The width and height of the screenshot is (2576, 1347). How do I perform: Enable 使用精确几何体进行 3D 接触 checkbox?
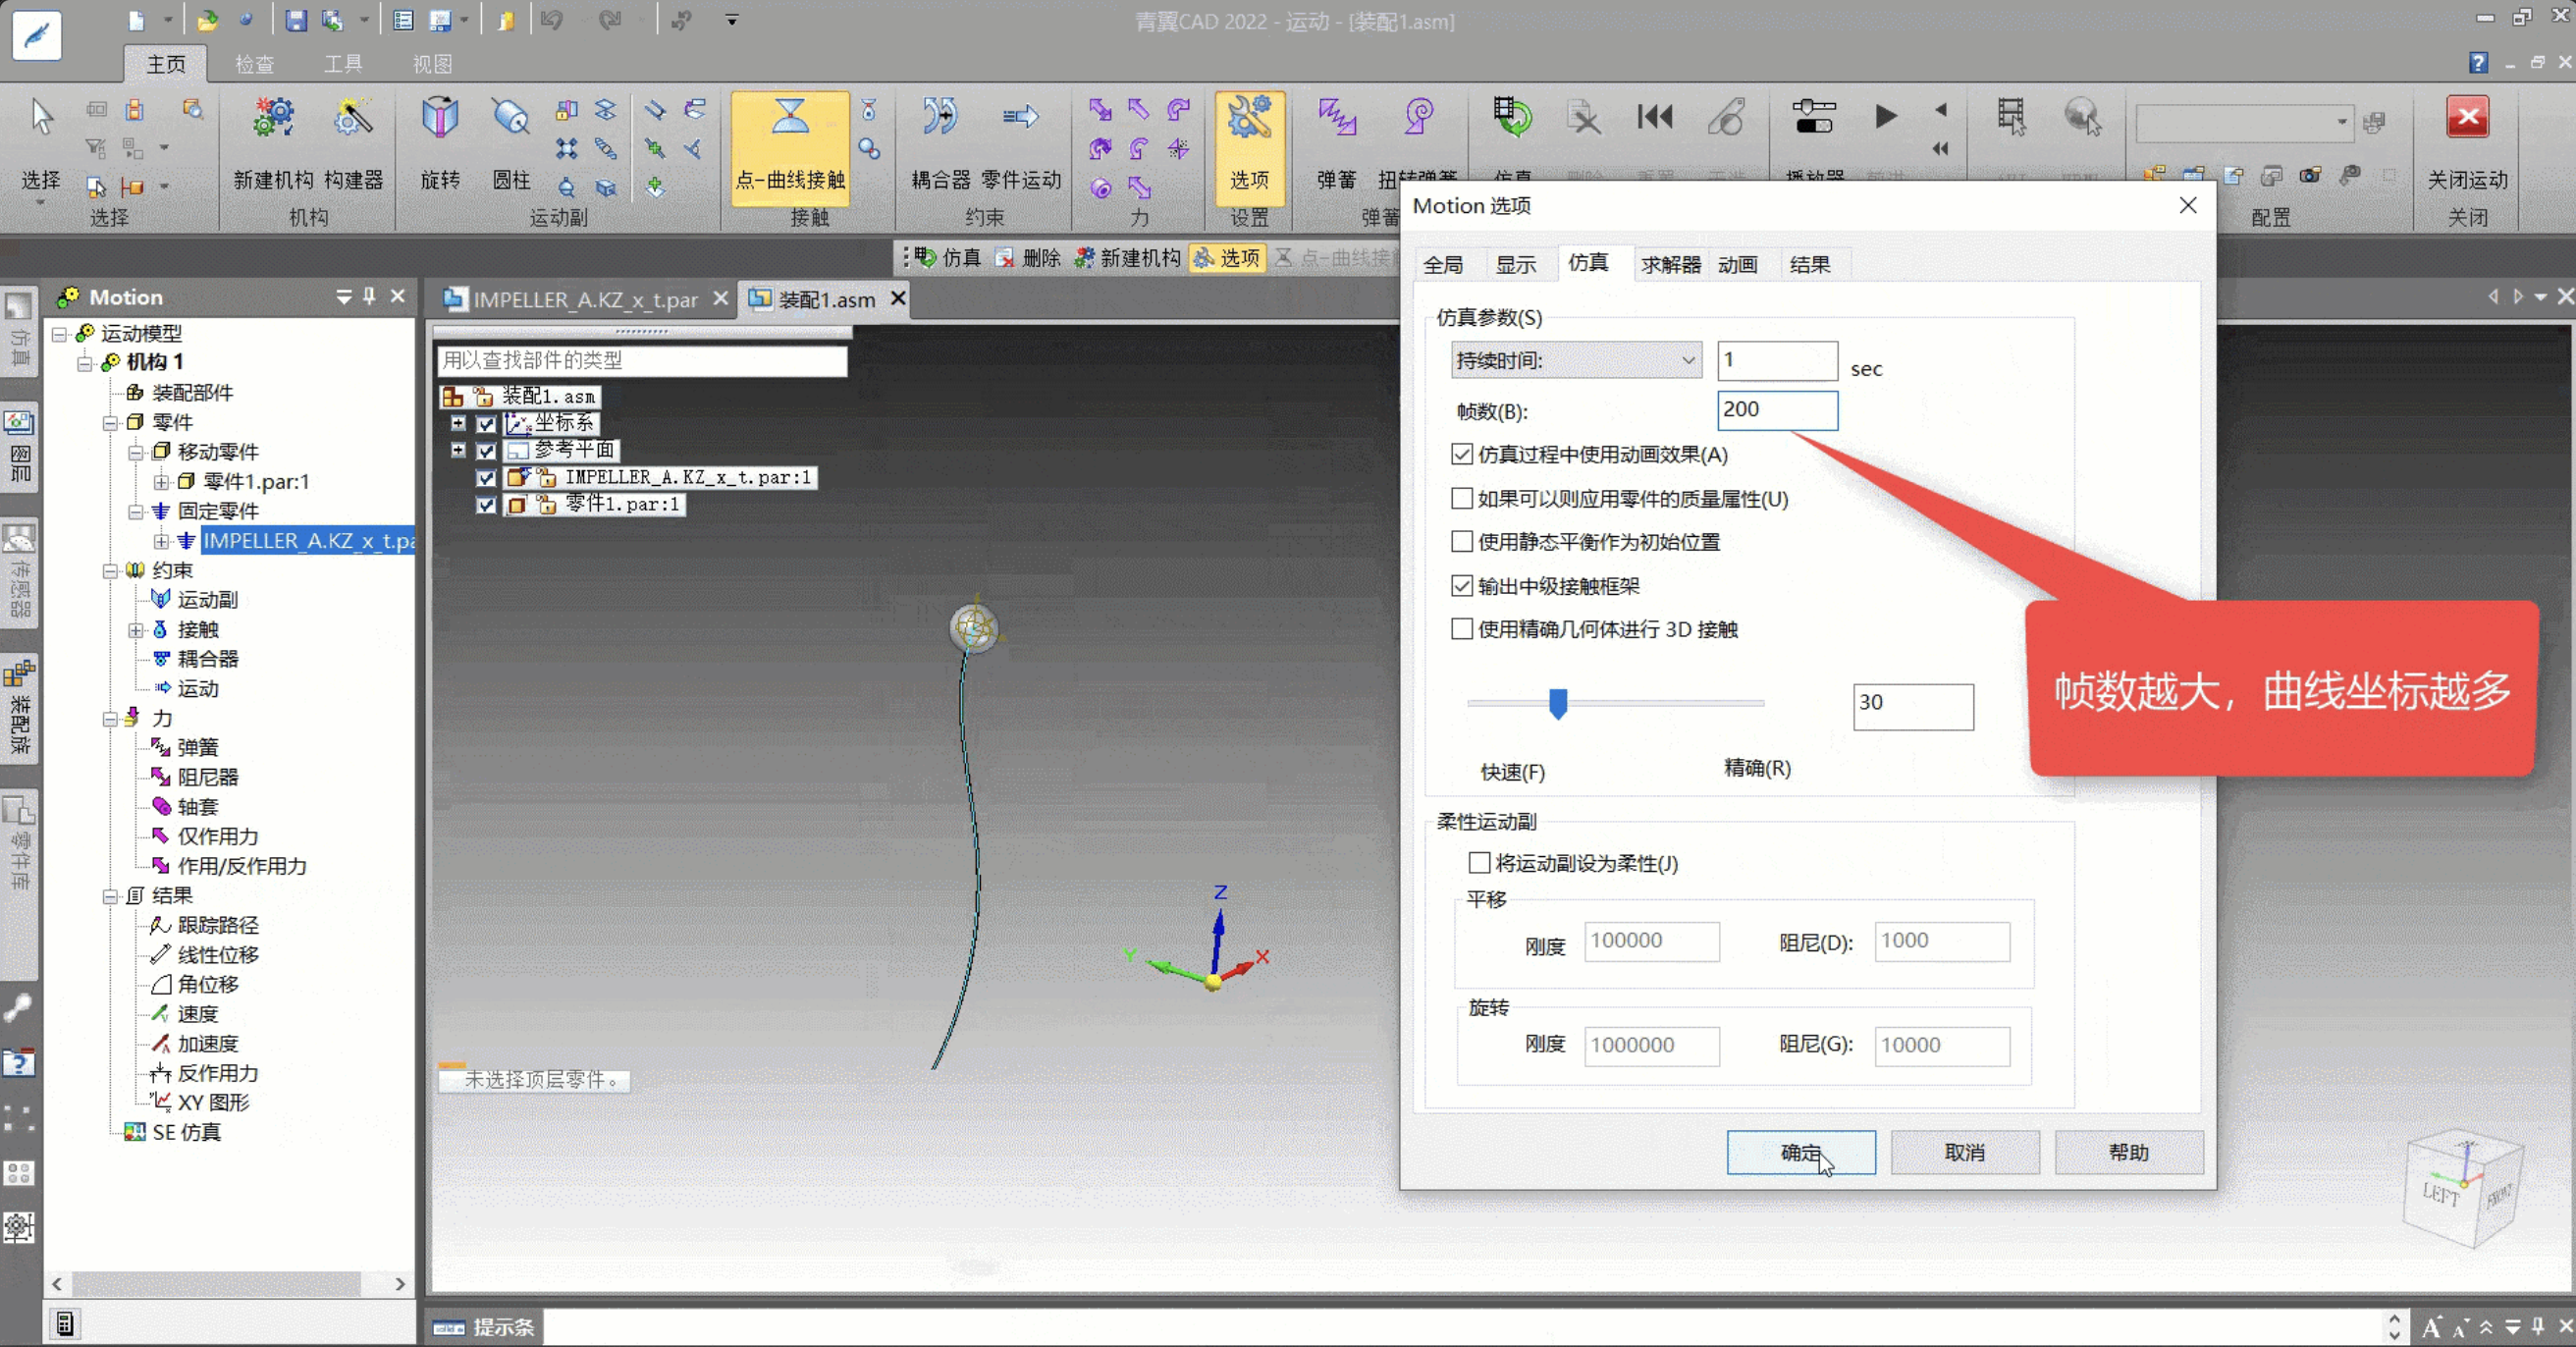click(1462, 628)
